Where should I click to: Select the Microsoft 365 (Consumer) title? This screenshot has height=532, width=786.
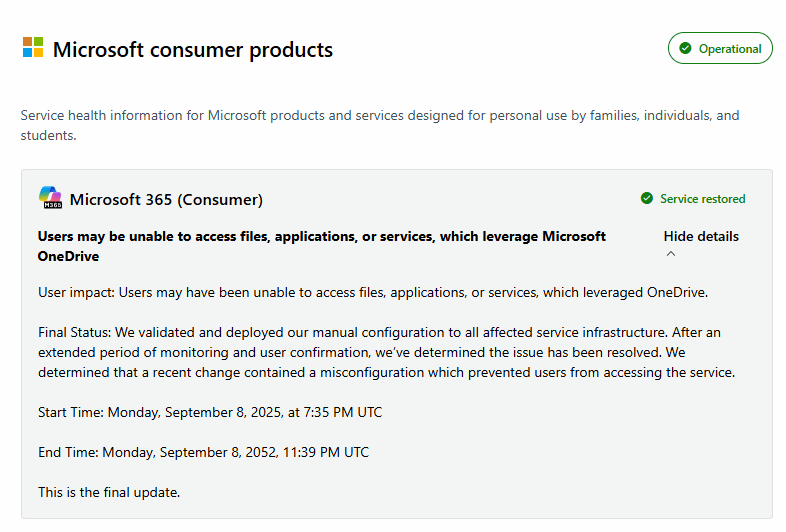click(x=166, y=199)
